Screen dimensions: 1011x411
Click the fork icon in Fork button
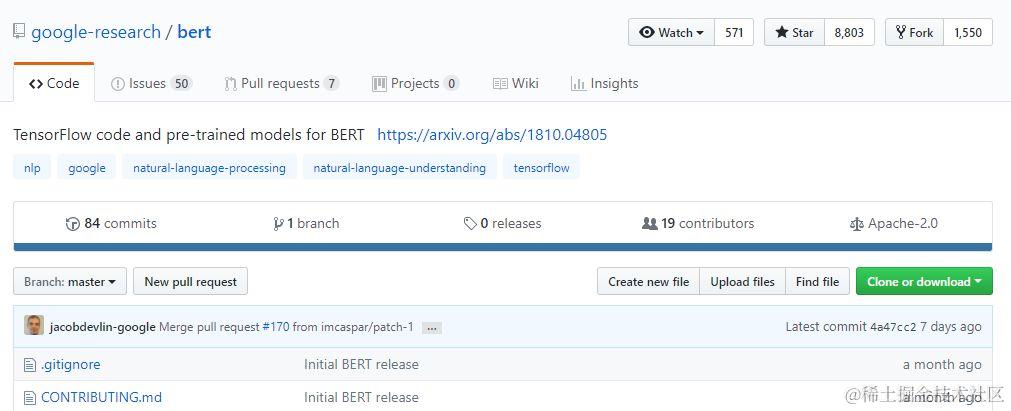(900, 32)
